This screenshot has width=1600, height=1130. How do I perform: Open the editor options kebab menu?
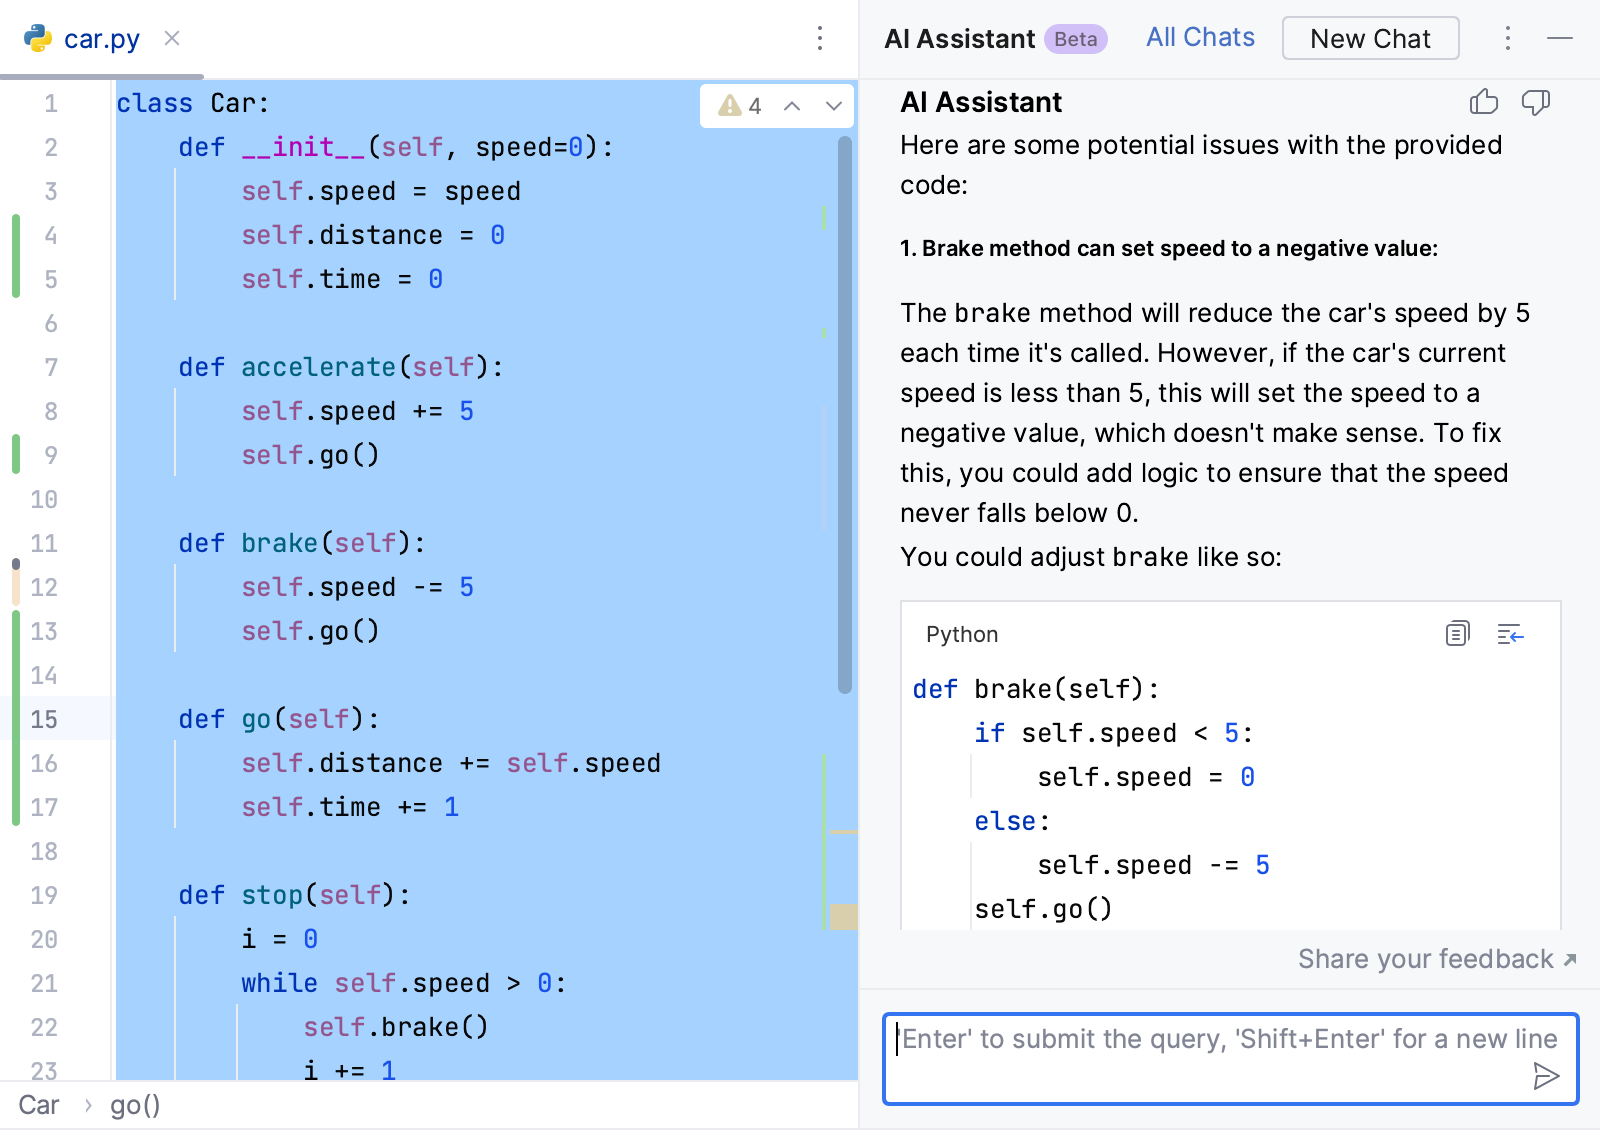coord(820,38)
